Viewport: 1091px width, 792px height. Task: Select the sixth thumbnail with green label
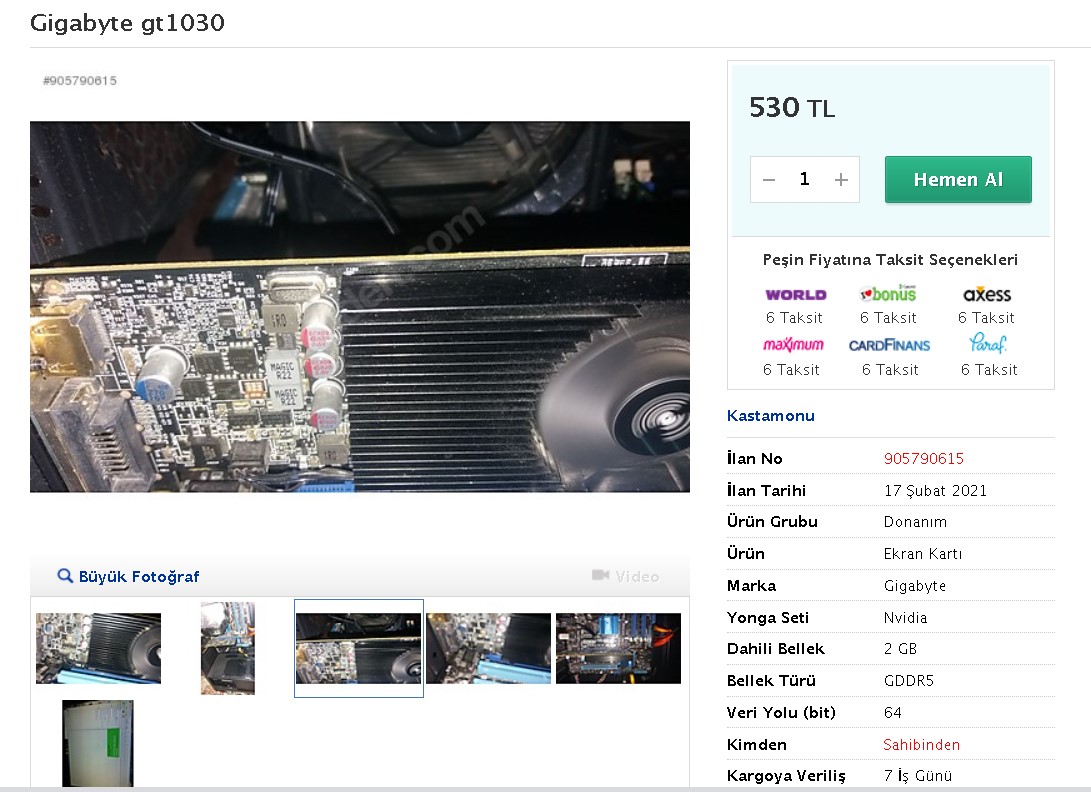click(x=97, y=743)
